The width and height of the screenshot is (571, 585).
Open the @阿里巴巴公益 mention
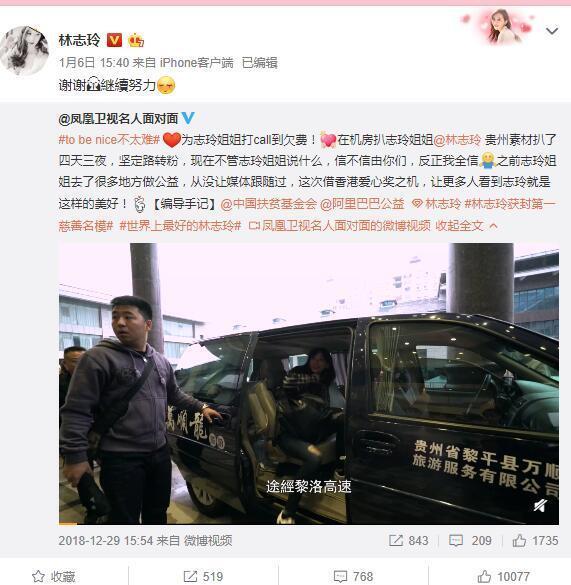pos(362,204)
